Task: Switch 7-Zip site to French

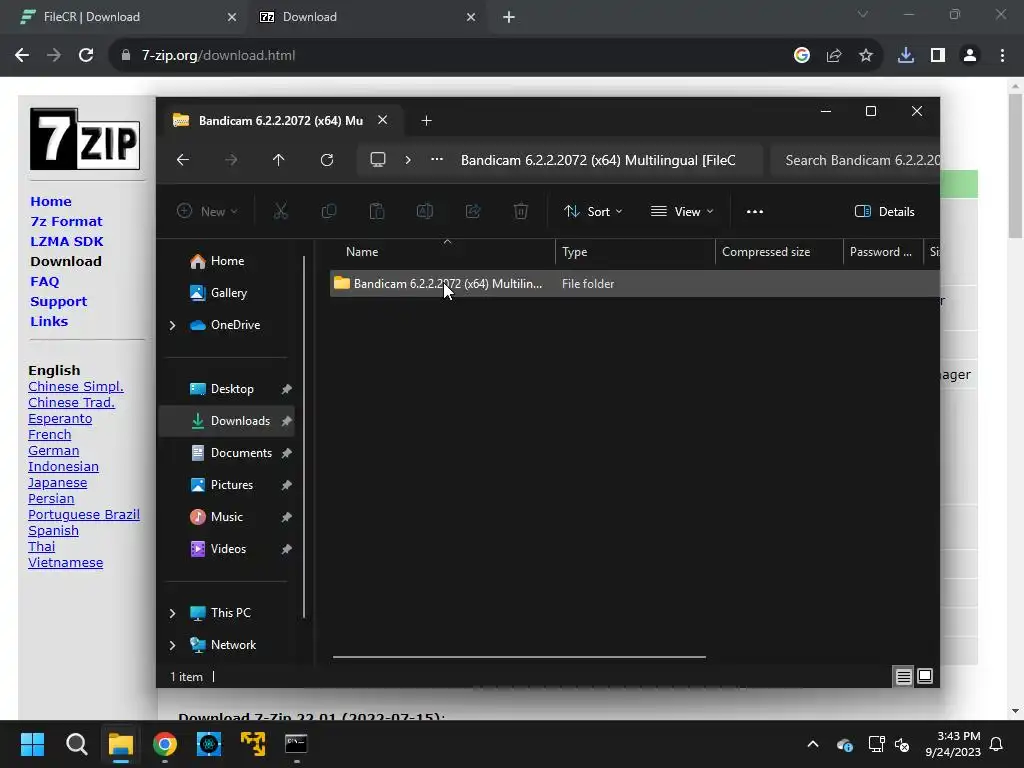Action: [x=50, y=435]
